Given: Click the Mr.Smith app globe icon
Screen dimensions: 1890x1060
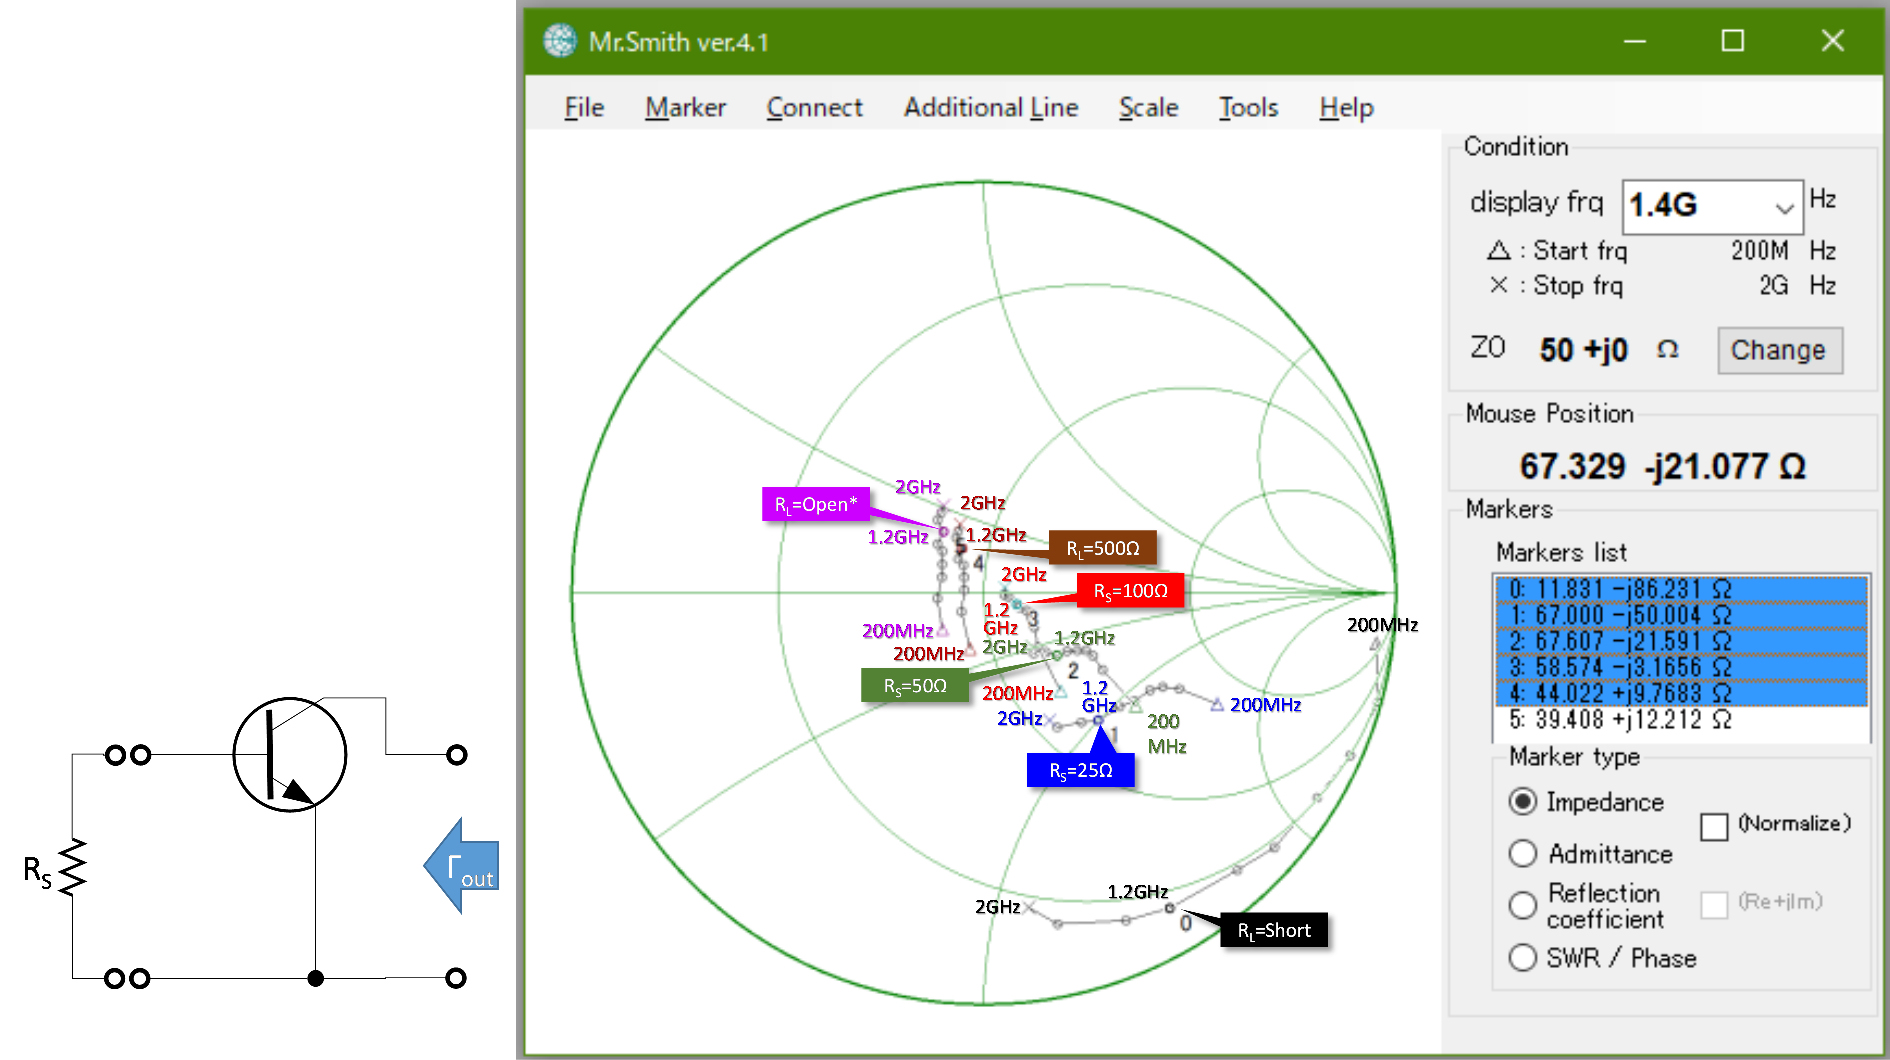Looking at the screenshot, I should point(560,41).
